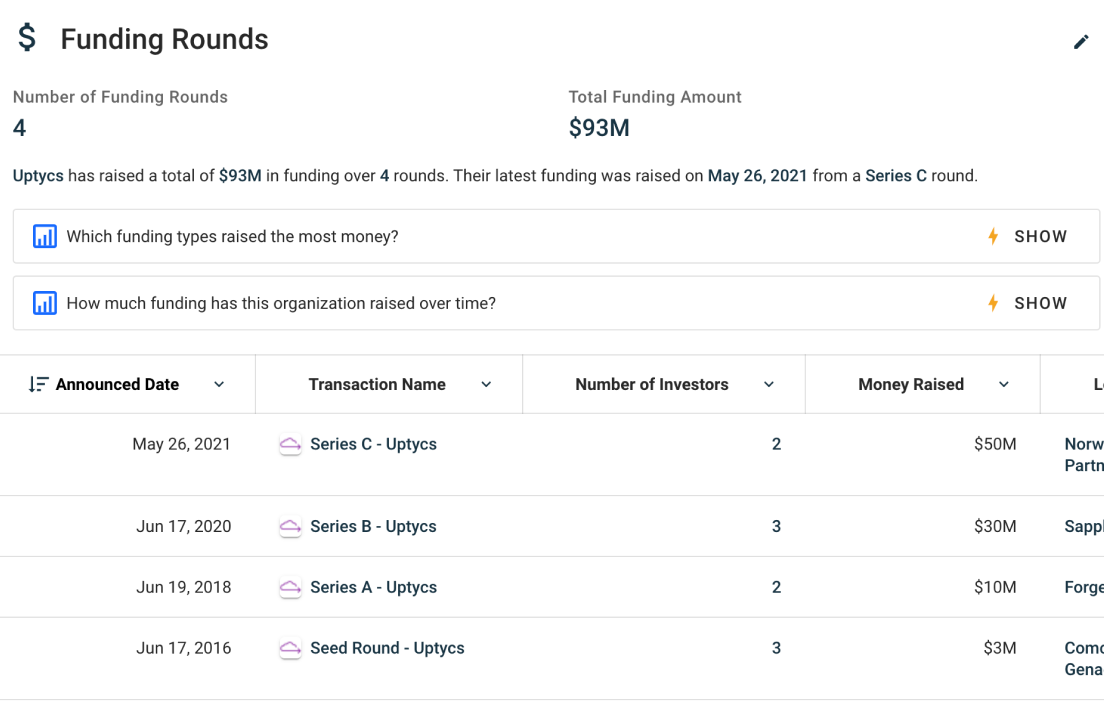Screen dimensions: 1104x720
Task: Click the investor count 2 in Series C row
Action: click(x=777, y=444)
